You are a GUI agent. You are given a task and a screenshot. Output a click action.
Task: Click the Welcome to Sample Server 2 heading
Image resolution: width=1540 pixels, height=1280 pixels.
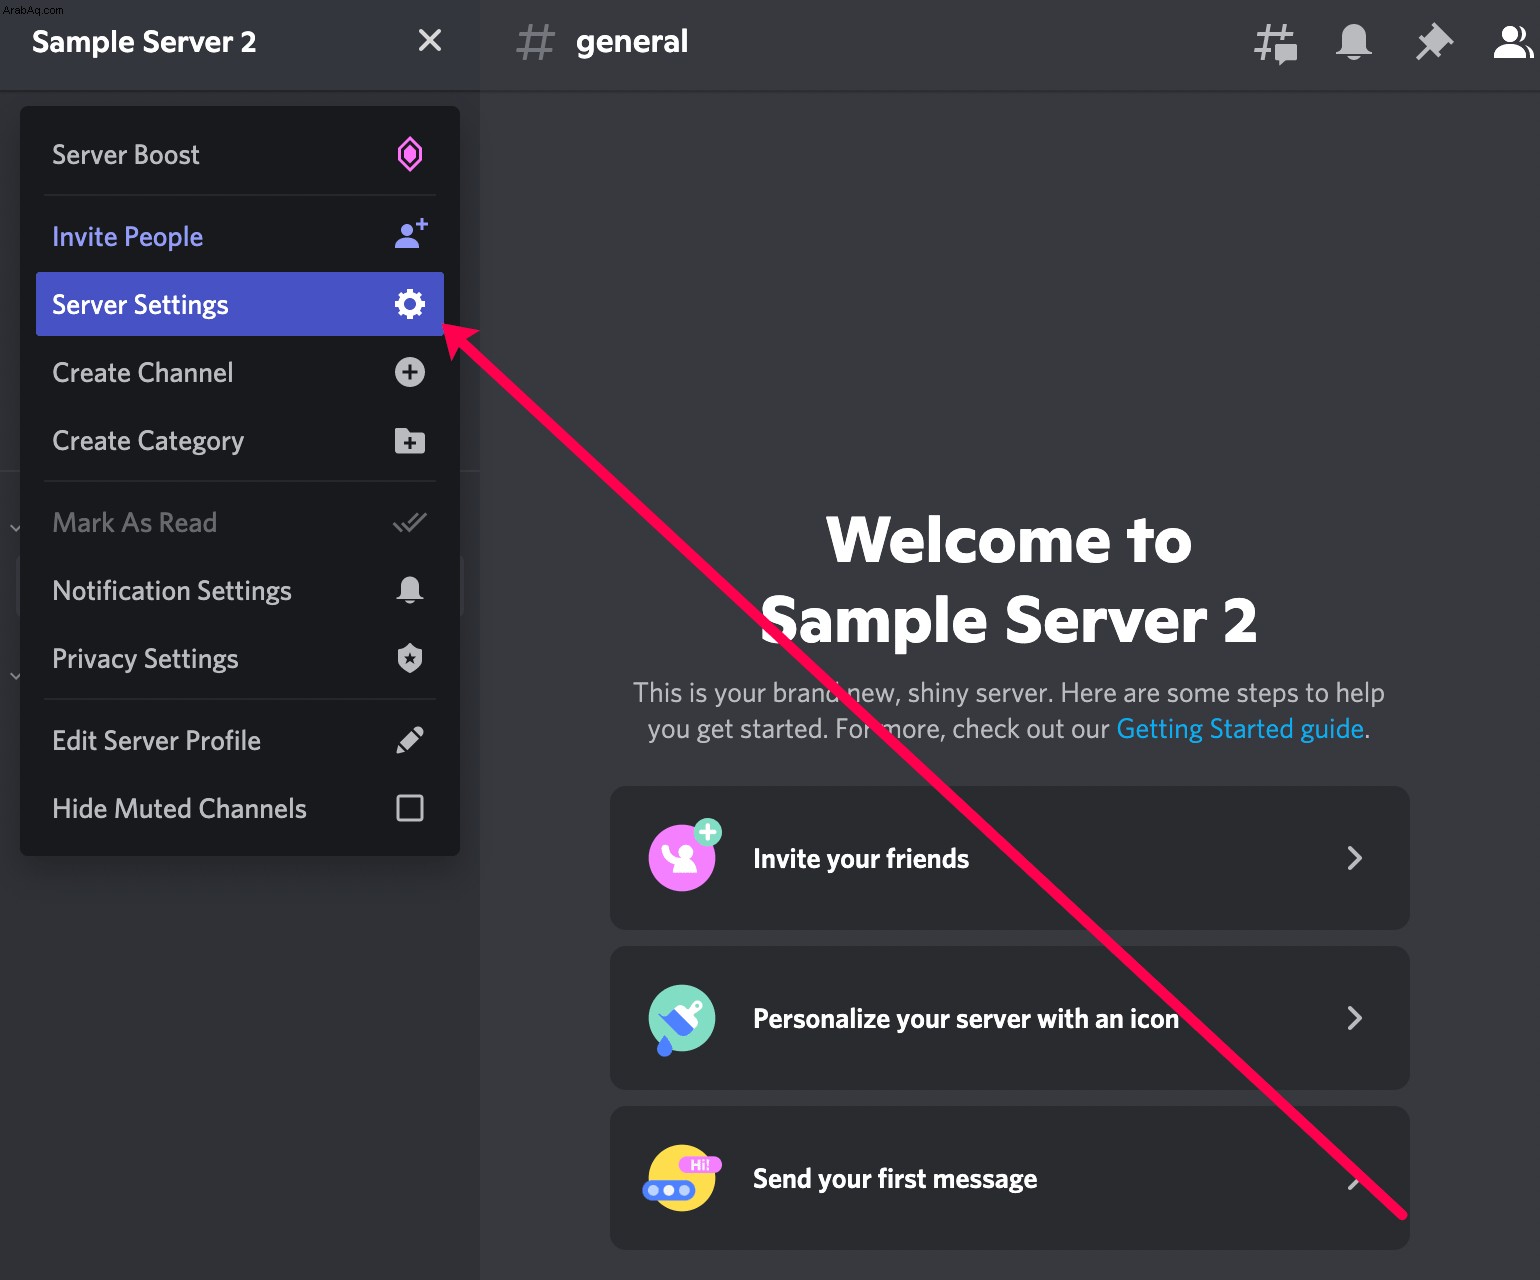click(x=1009, y=580)
